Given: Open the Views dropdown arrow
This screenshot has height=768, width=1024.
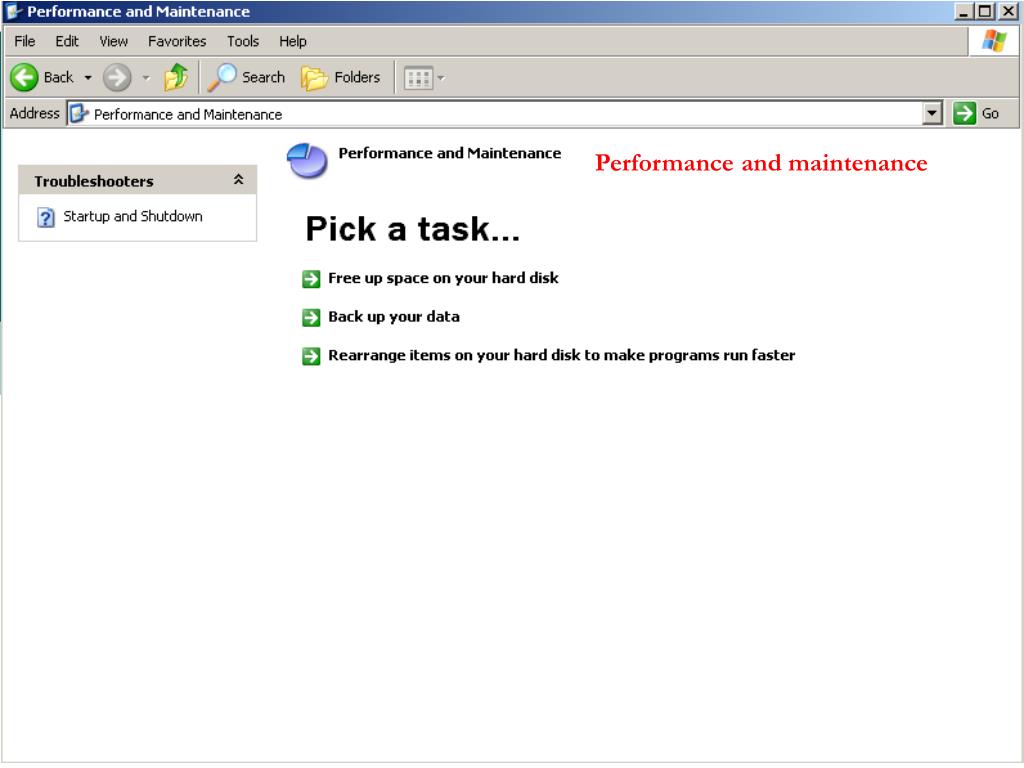Looking at the screenshot, I should coord(441,78).
